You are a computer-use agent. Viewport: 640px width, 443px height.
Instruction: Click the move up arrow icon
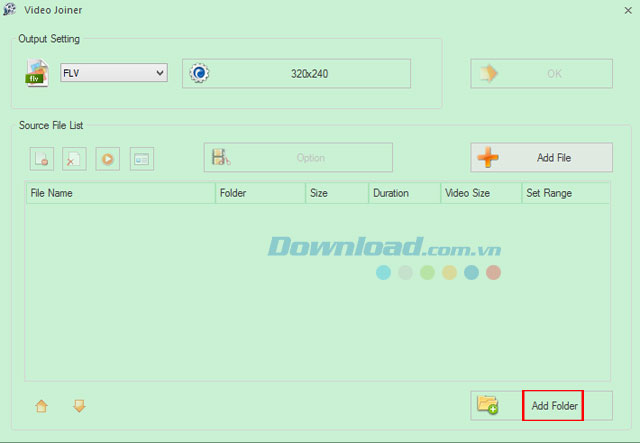[42, 406]
